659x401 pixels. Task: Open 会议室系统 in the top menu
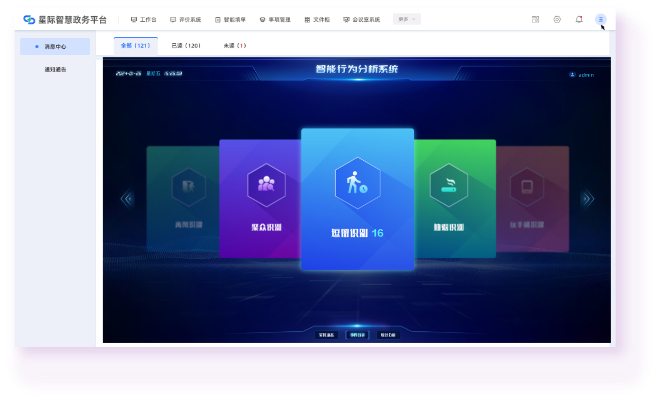pyautogui.click(x=362, y=19)
